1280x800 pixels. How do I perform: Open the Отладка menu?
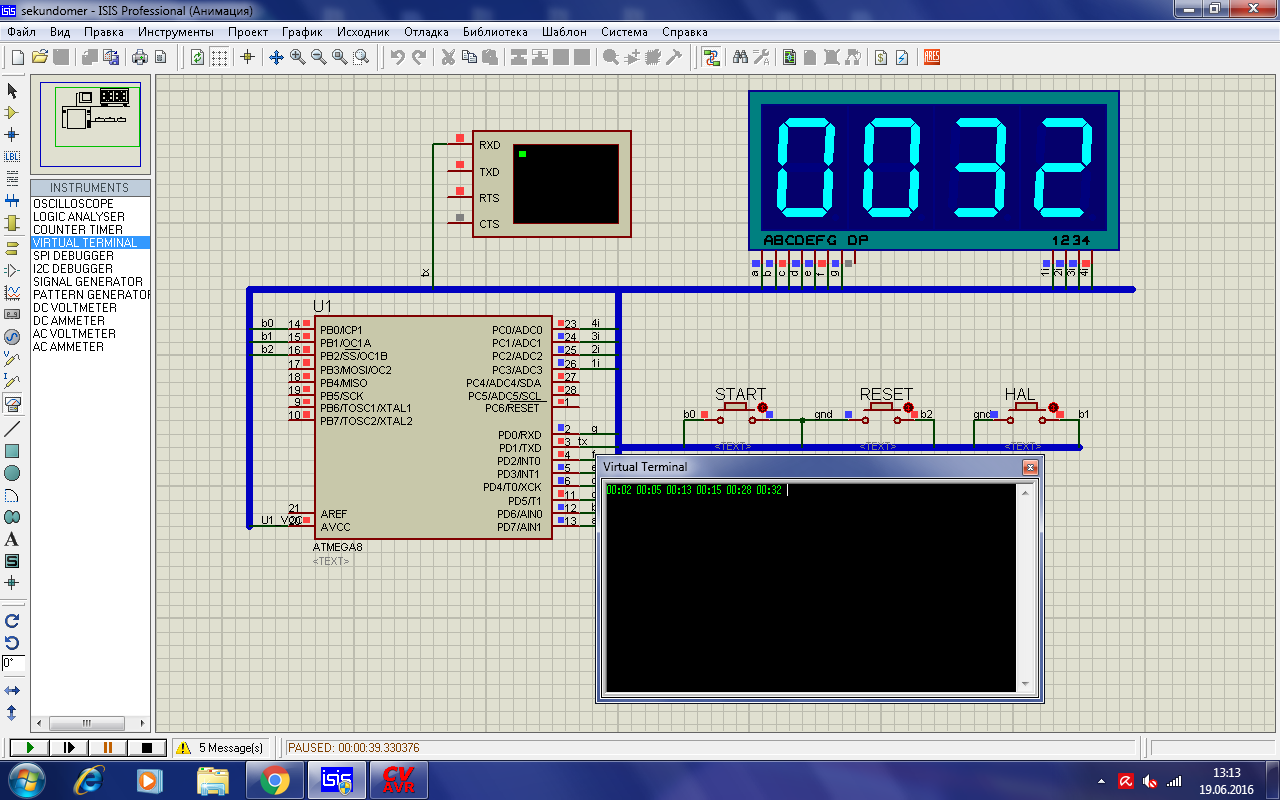click(426, 32)
